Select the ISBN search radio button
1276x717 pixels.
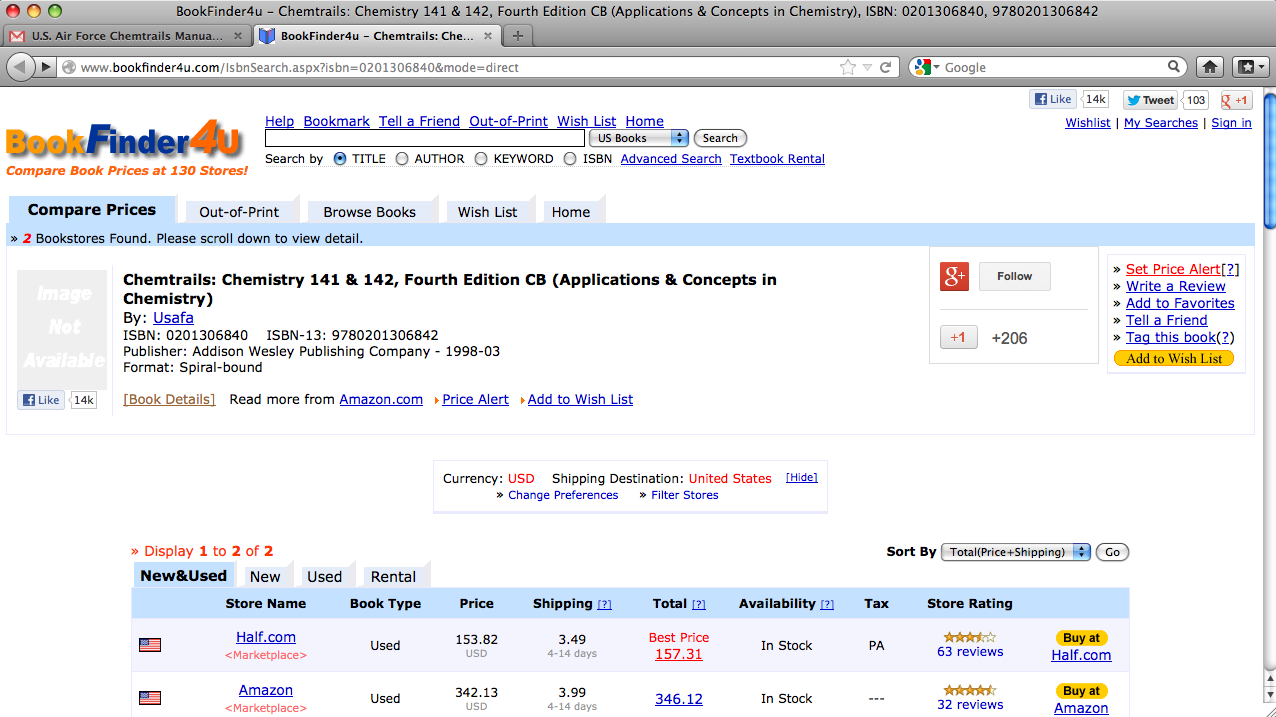570,158
